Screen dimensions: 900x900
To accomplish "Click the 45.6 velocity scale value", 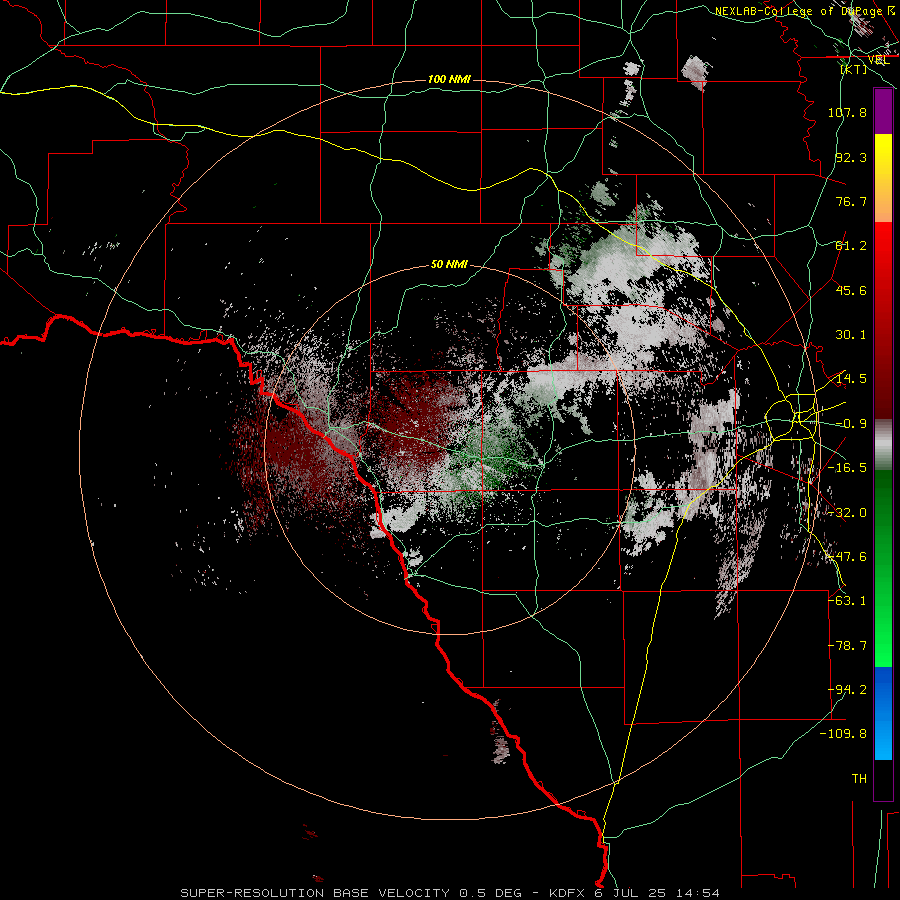I will pos(851,290).
